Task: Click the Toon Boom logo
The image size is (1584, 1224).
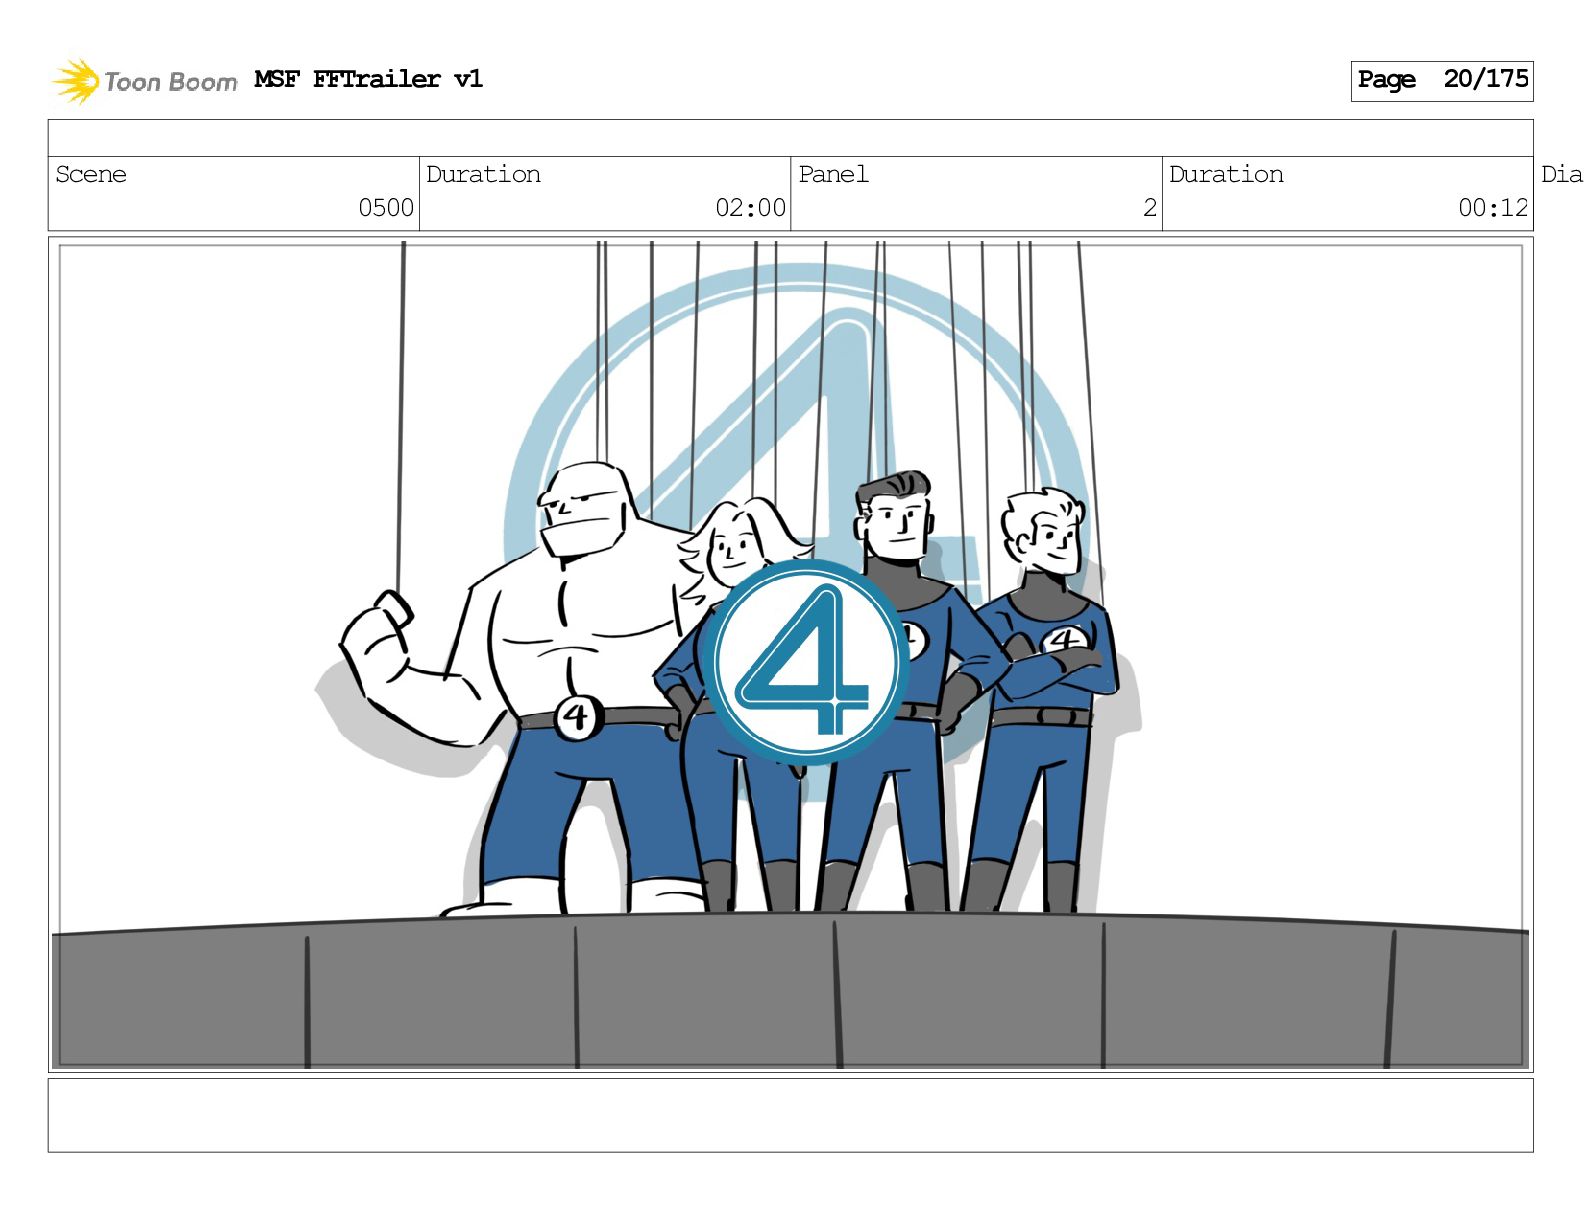Action: point(145,81)
